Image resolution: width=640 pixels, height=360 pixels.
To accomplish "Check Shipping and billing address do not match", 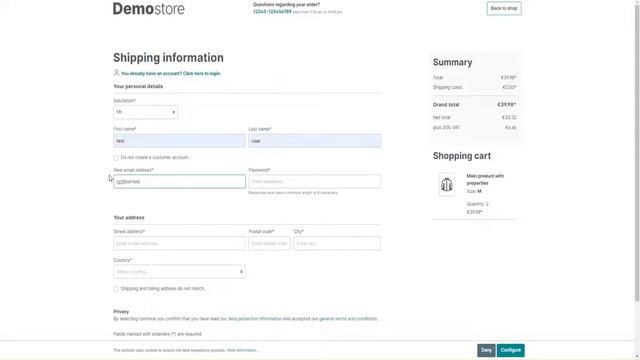I will 116,289.
